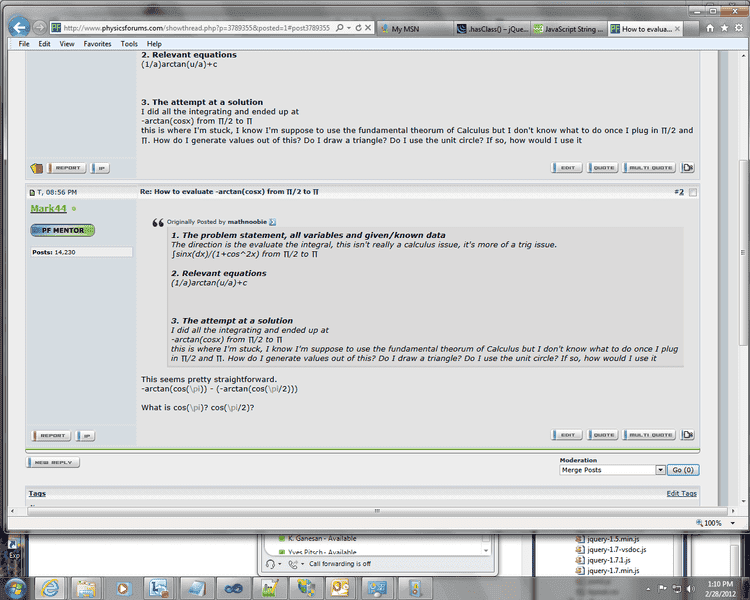Click headset icon in the Lync window
Image resolution: width=750 pixels, height=600 pixels.
point(270,564)
